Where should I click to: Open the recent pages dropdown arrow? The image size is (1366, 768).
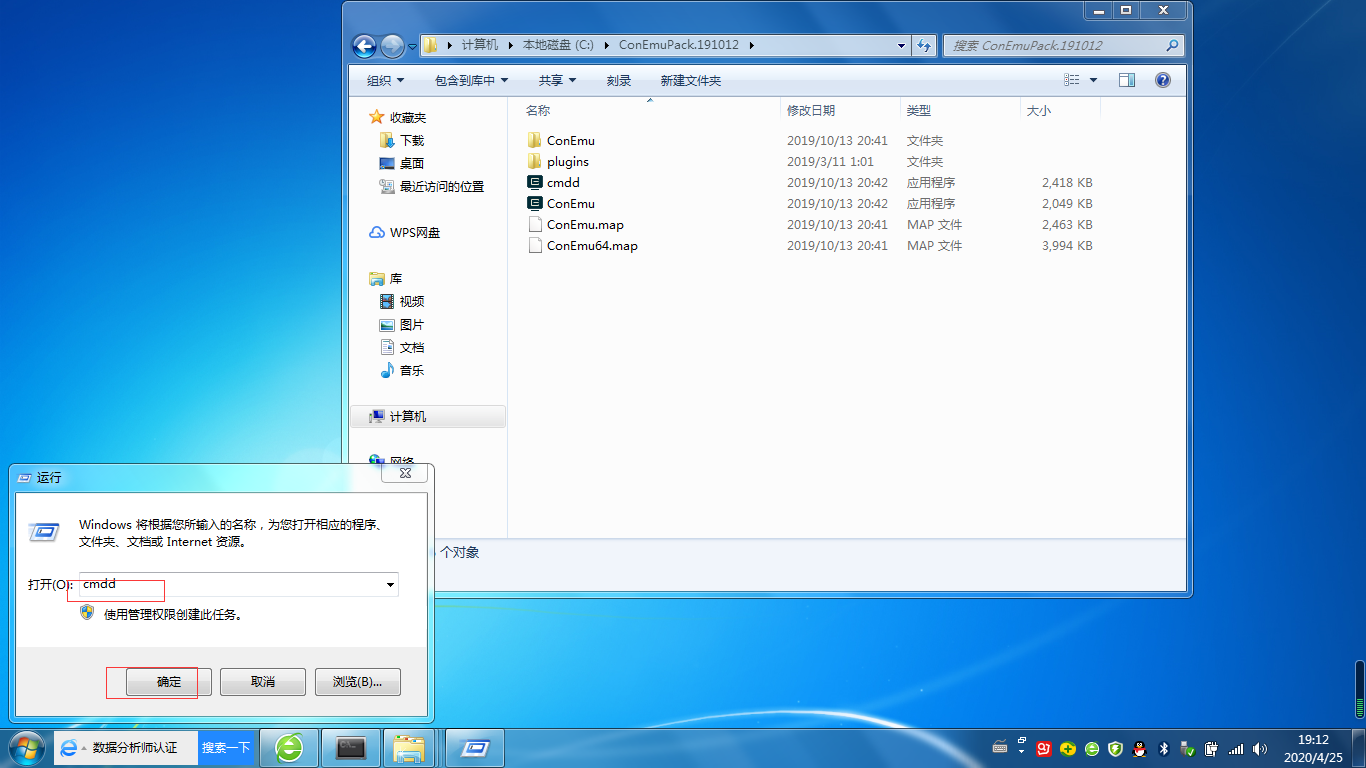[x=412, y=46]
